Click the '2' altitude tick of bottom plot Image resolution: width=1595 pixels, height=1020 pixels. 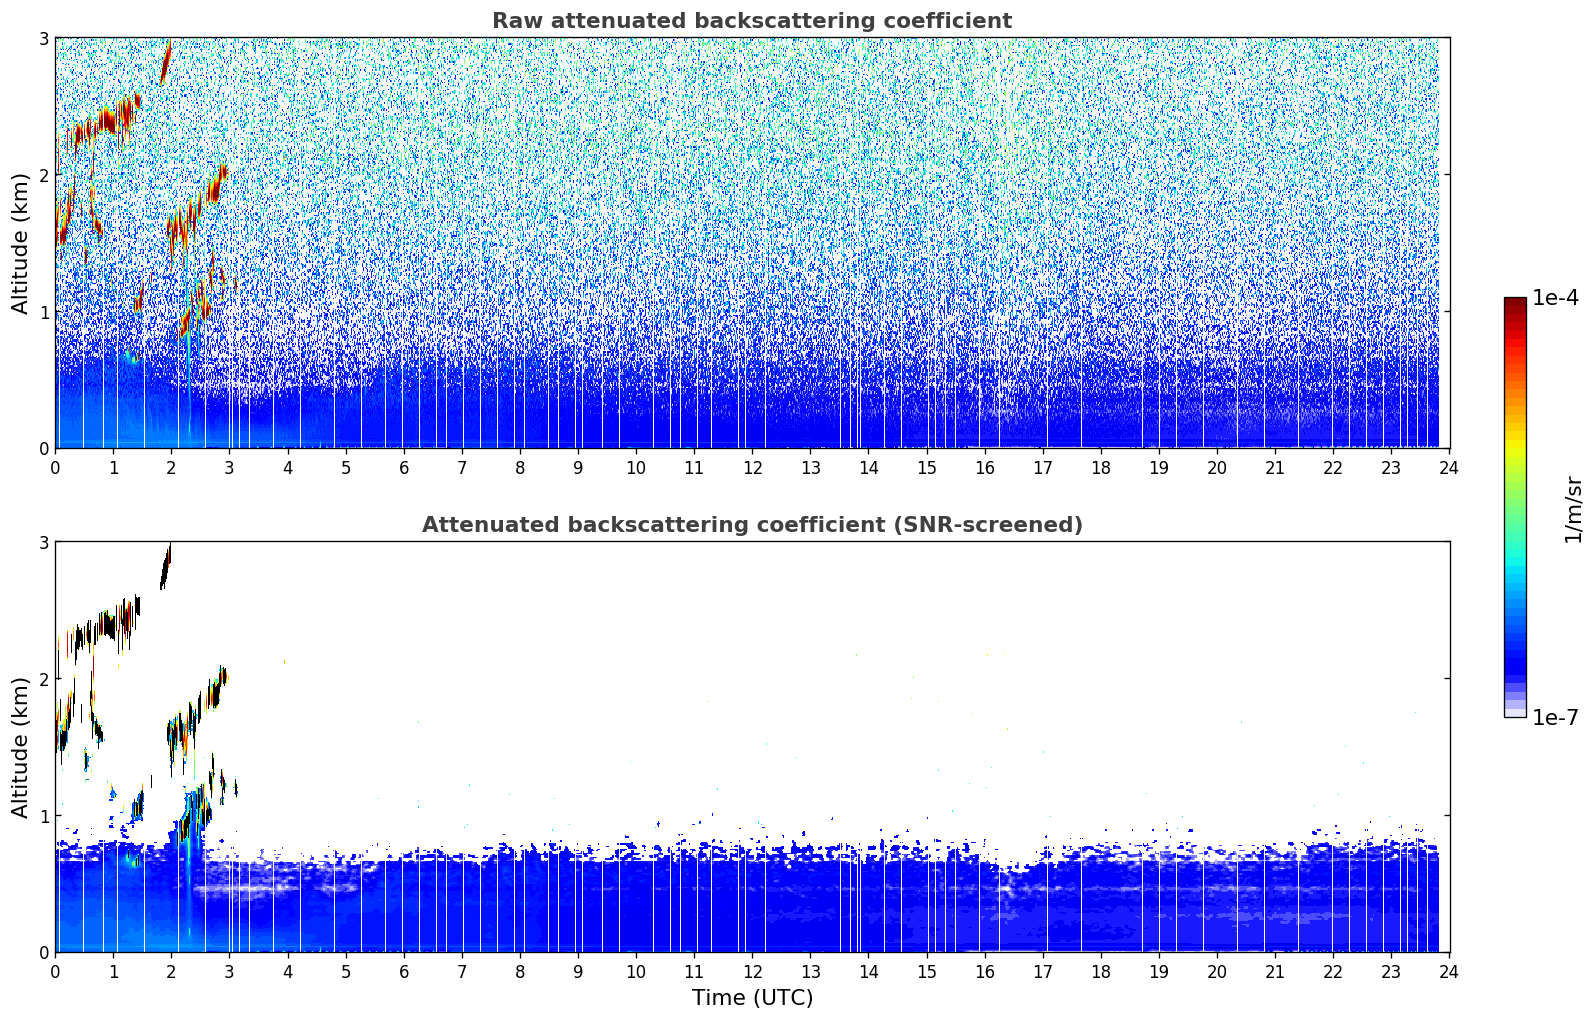click(x=44, y=679)
